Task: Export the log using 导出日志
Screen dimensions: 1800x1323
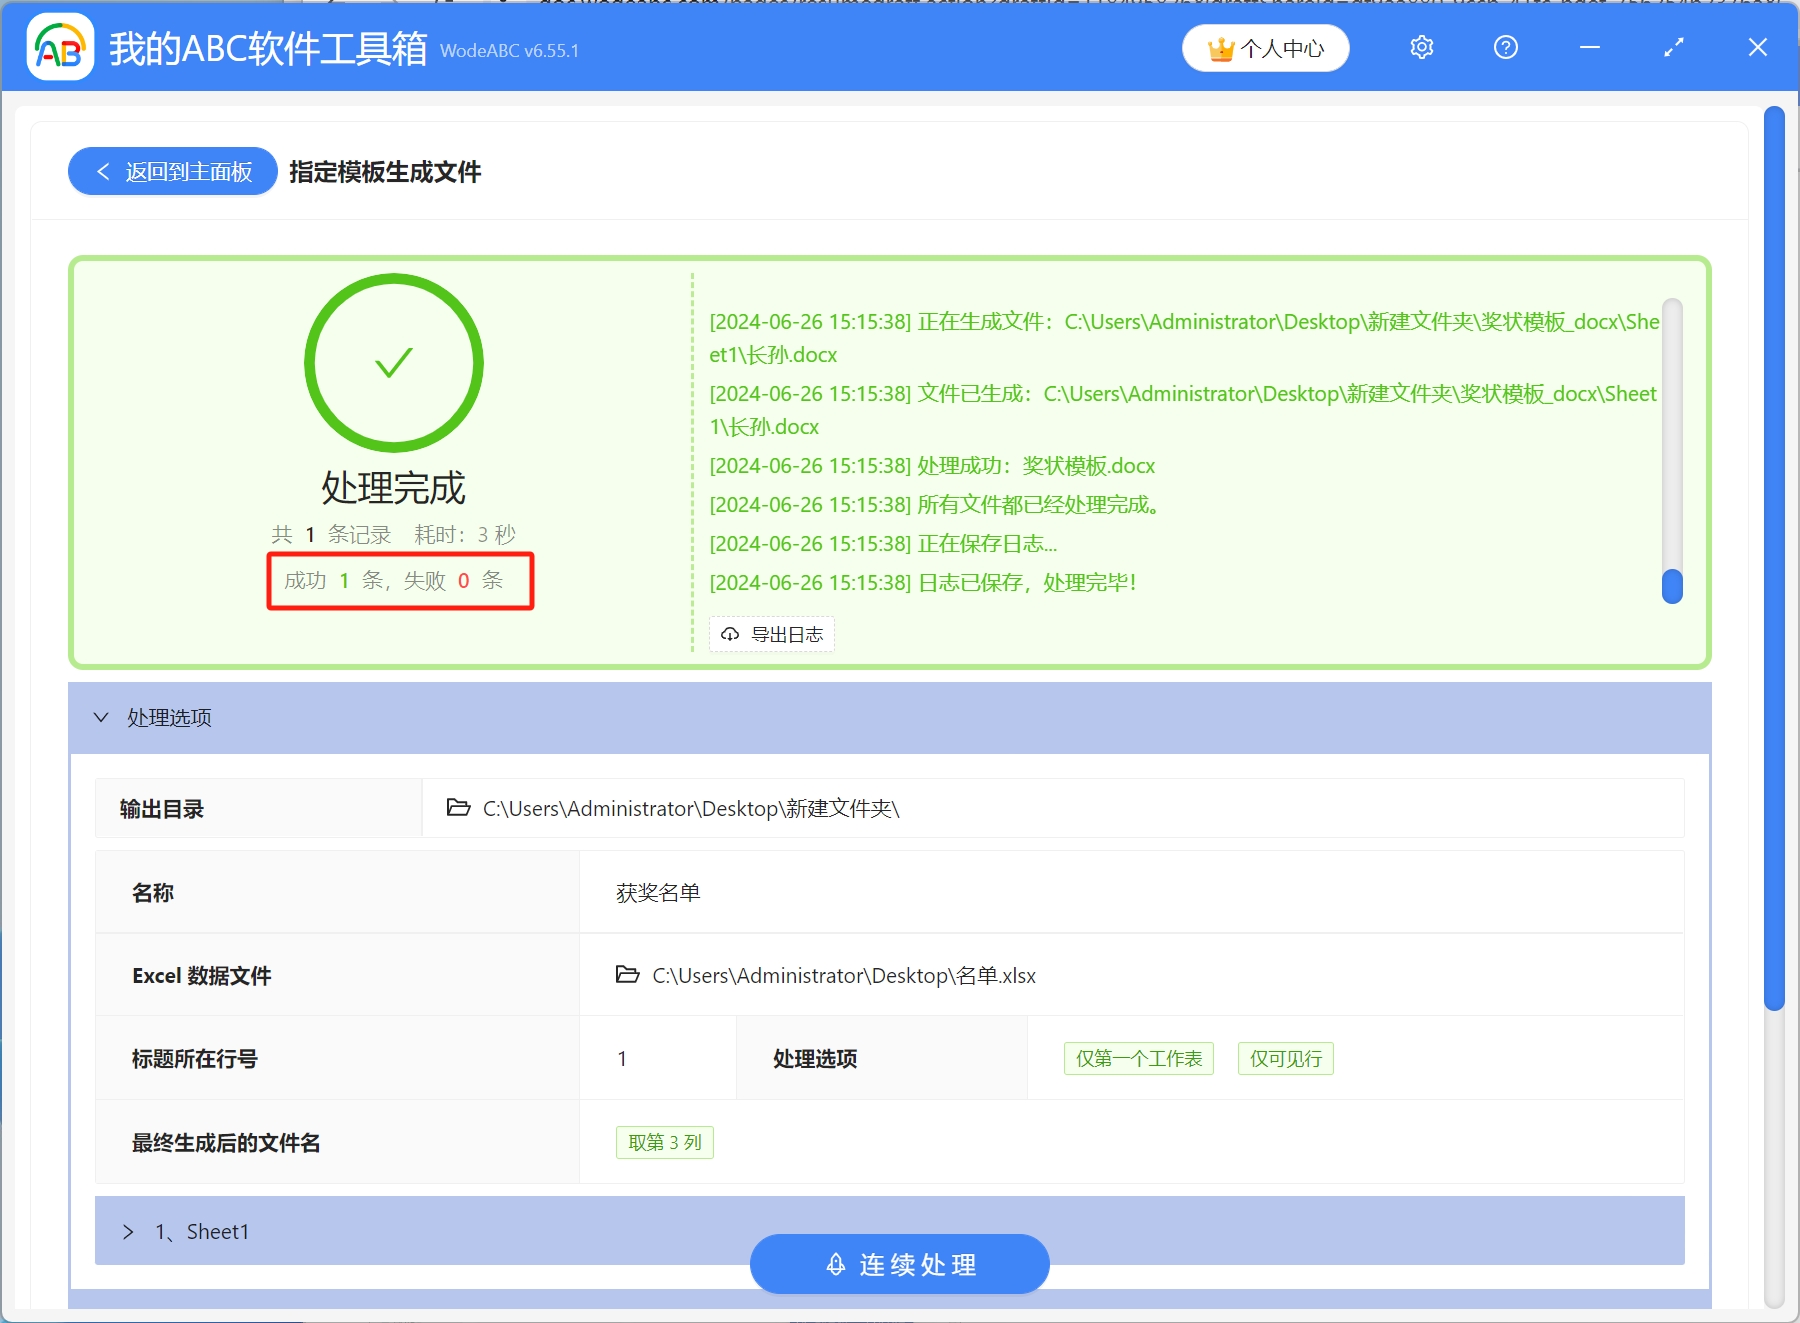Action: click(x=772, y=634)
